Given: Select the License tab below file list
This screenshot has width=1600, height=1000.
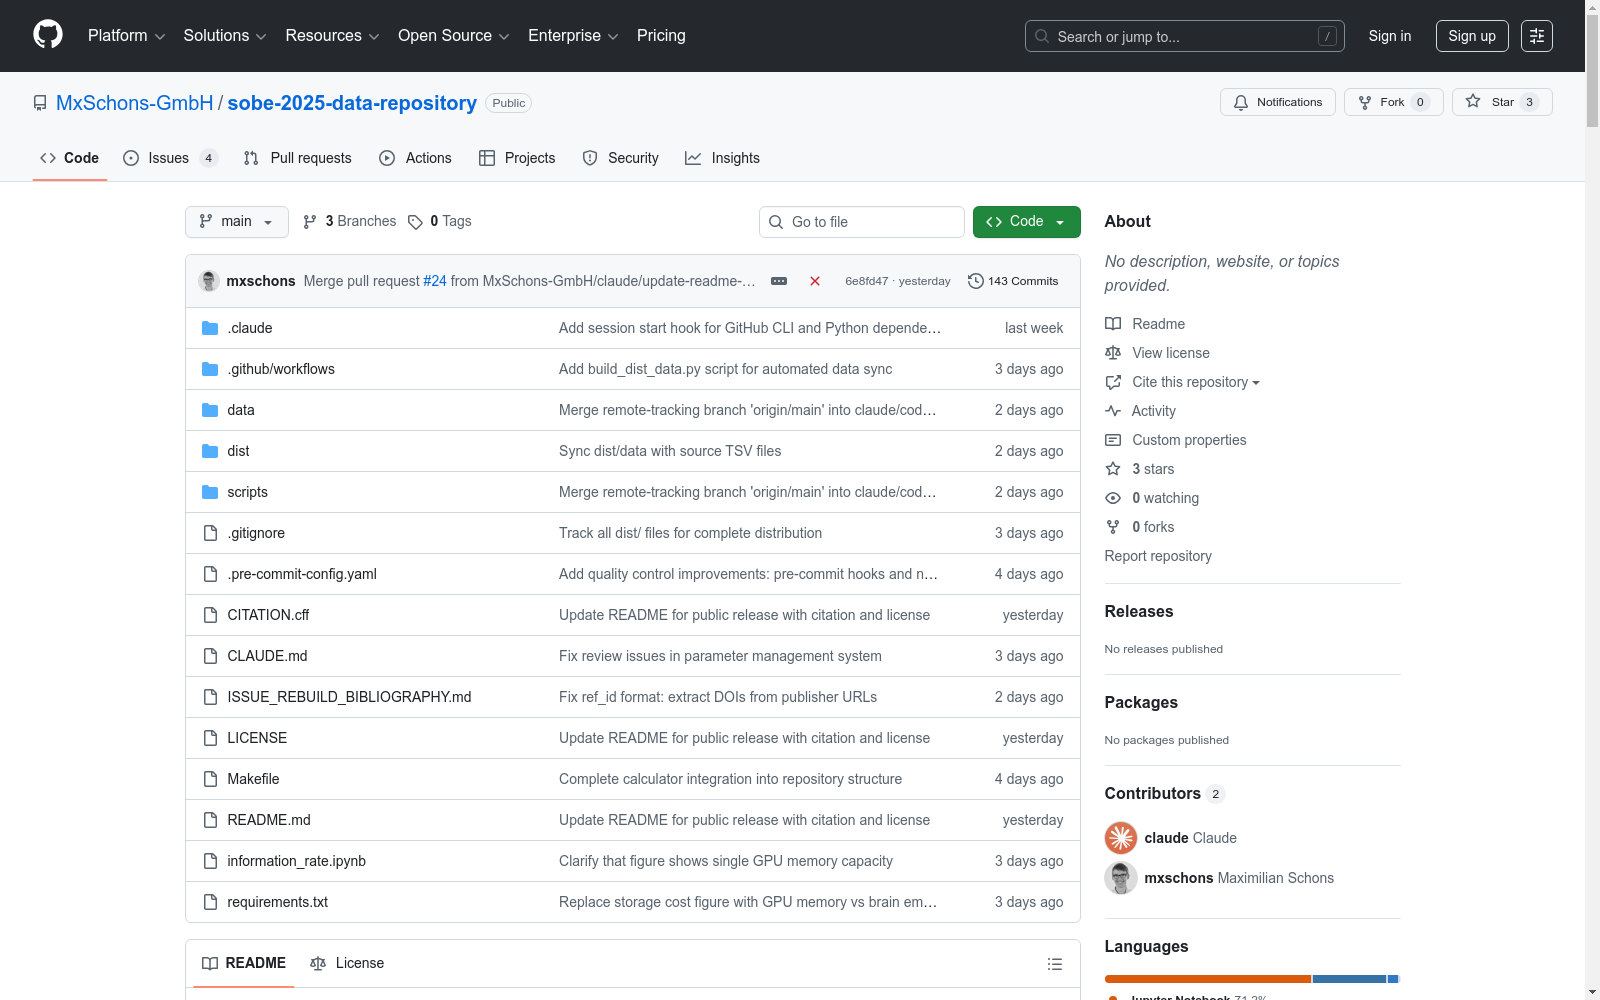Looking at the screenshot, I should point(347,963).
